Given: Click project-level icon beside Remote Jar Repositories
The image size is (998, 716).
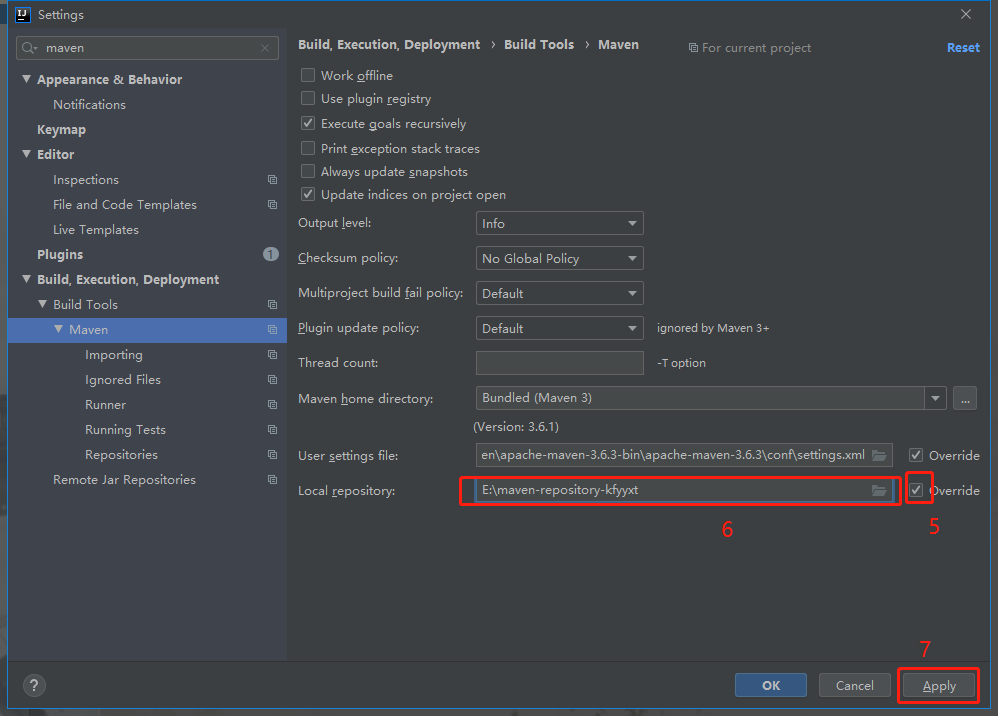Looking at the screenshot, I should (x=272, y=480).
